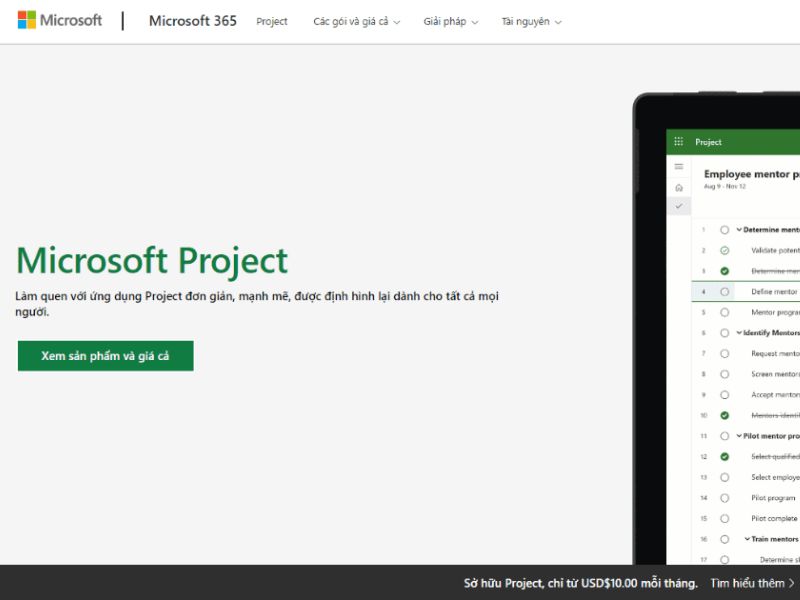The width and height of the screenshot is (800, 600).
Task: Click the Microsoft logo
Action: (x=60, y=20)
